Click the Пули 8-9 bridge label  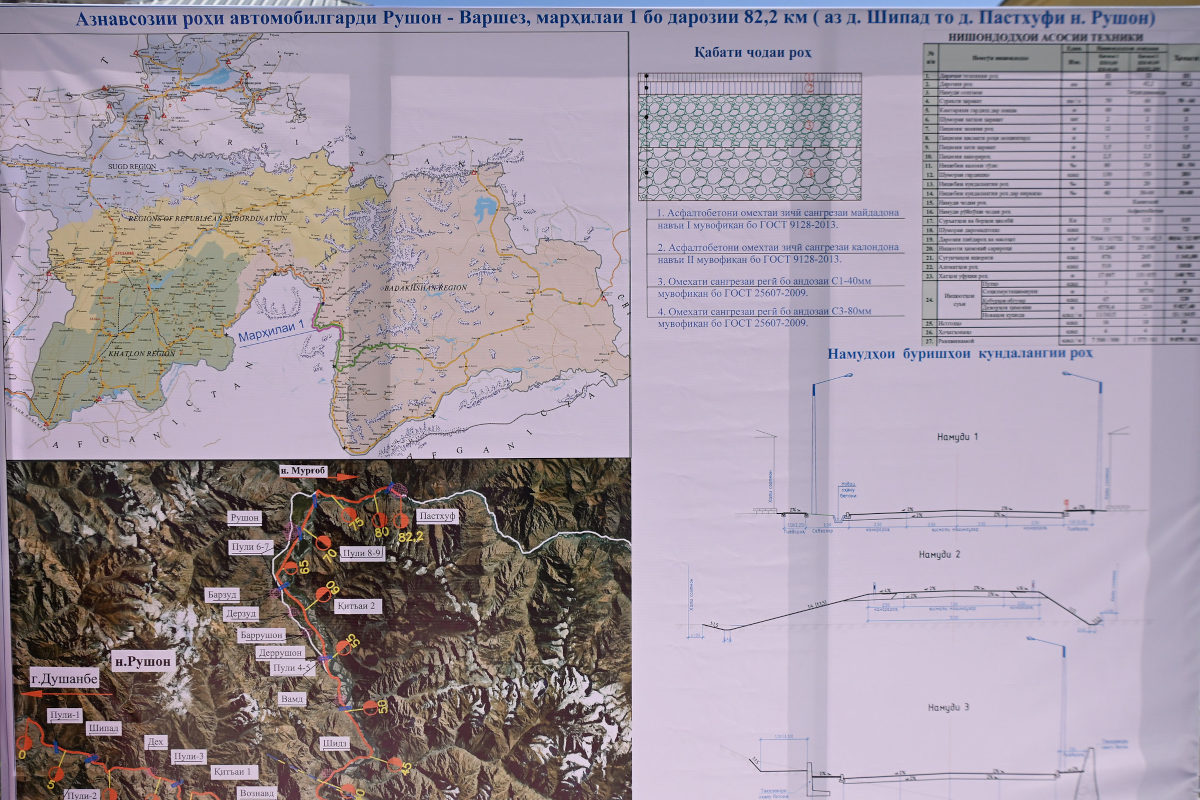point(362,552)
